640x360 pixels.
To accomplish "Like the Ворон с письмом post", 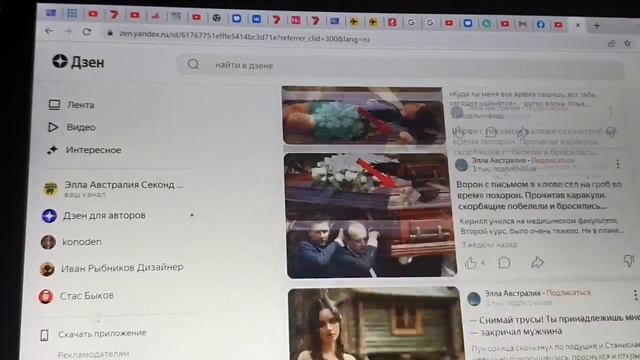I will (471, 263).
